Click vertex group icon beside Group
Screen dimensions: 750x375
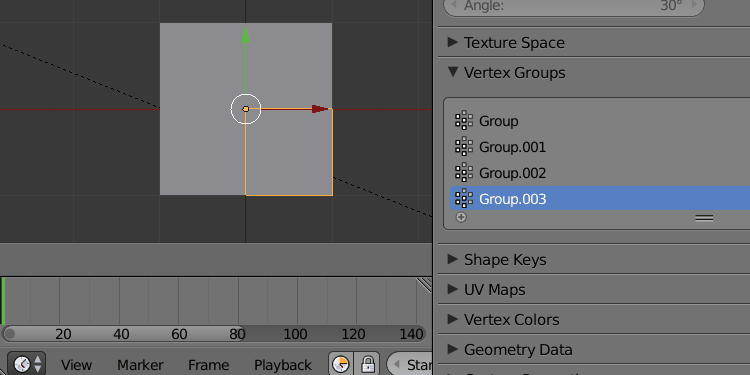(x=463, y=121)
